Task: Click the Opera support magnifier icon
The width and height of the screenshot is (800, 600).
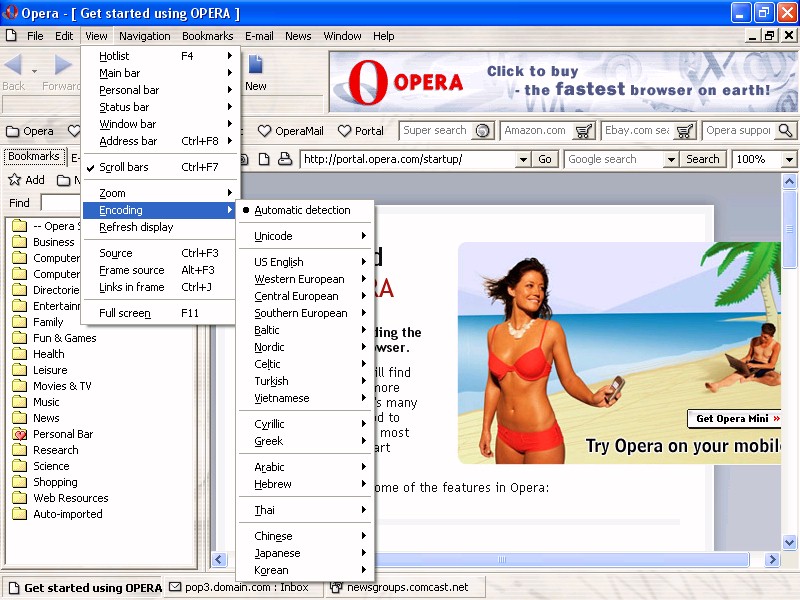Action: pyautogui.click(x=785, y=131)
